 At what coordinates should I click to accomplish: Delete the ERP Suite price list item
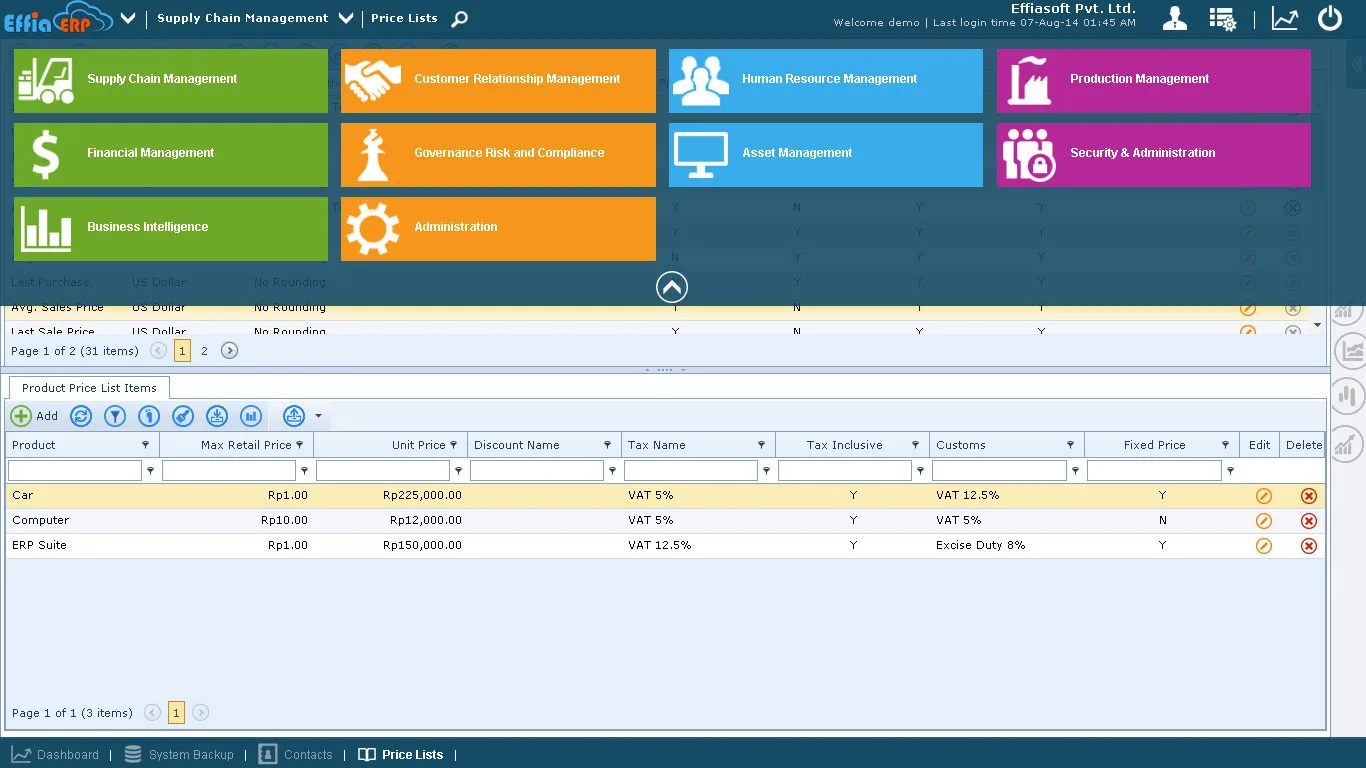tap(1309, 546)
